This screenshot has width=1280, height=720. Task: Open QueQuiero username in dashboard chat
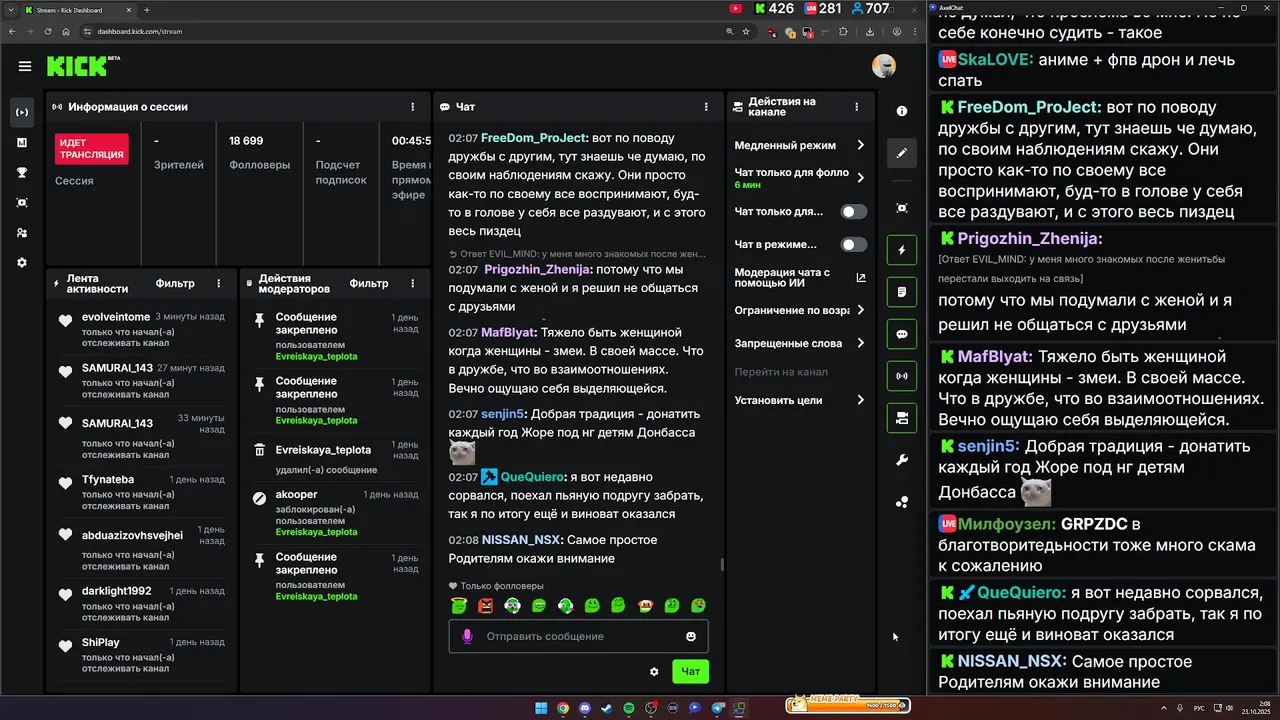(x=532, y=477)
